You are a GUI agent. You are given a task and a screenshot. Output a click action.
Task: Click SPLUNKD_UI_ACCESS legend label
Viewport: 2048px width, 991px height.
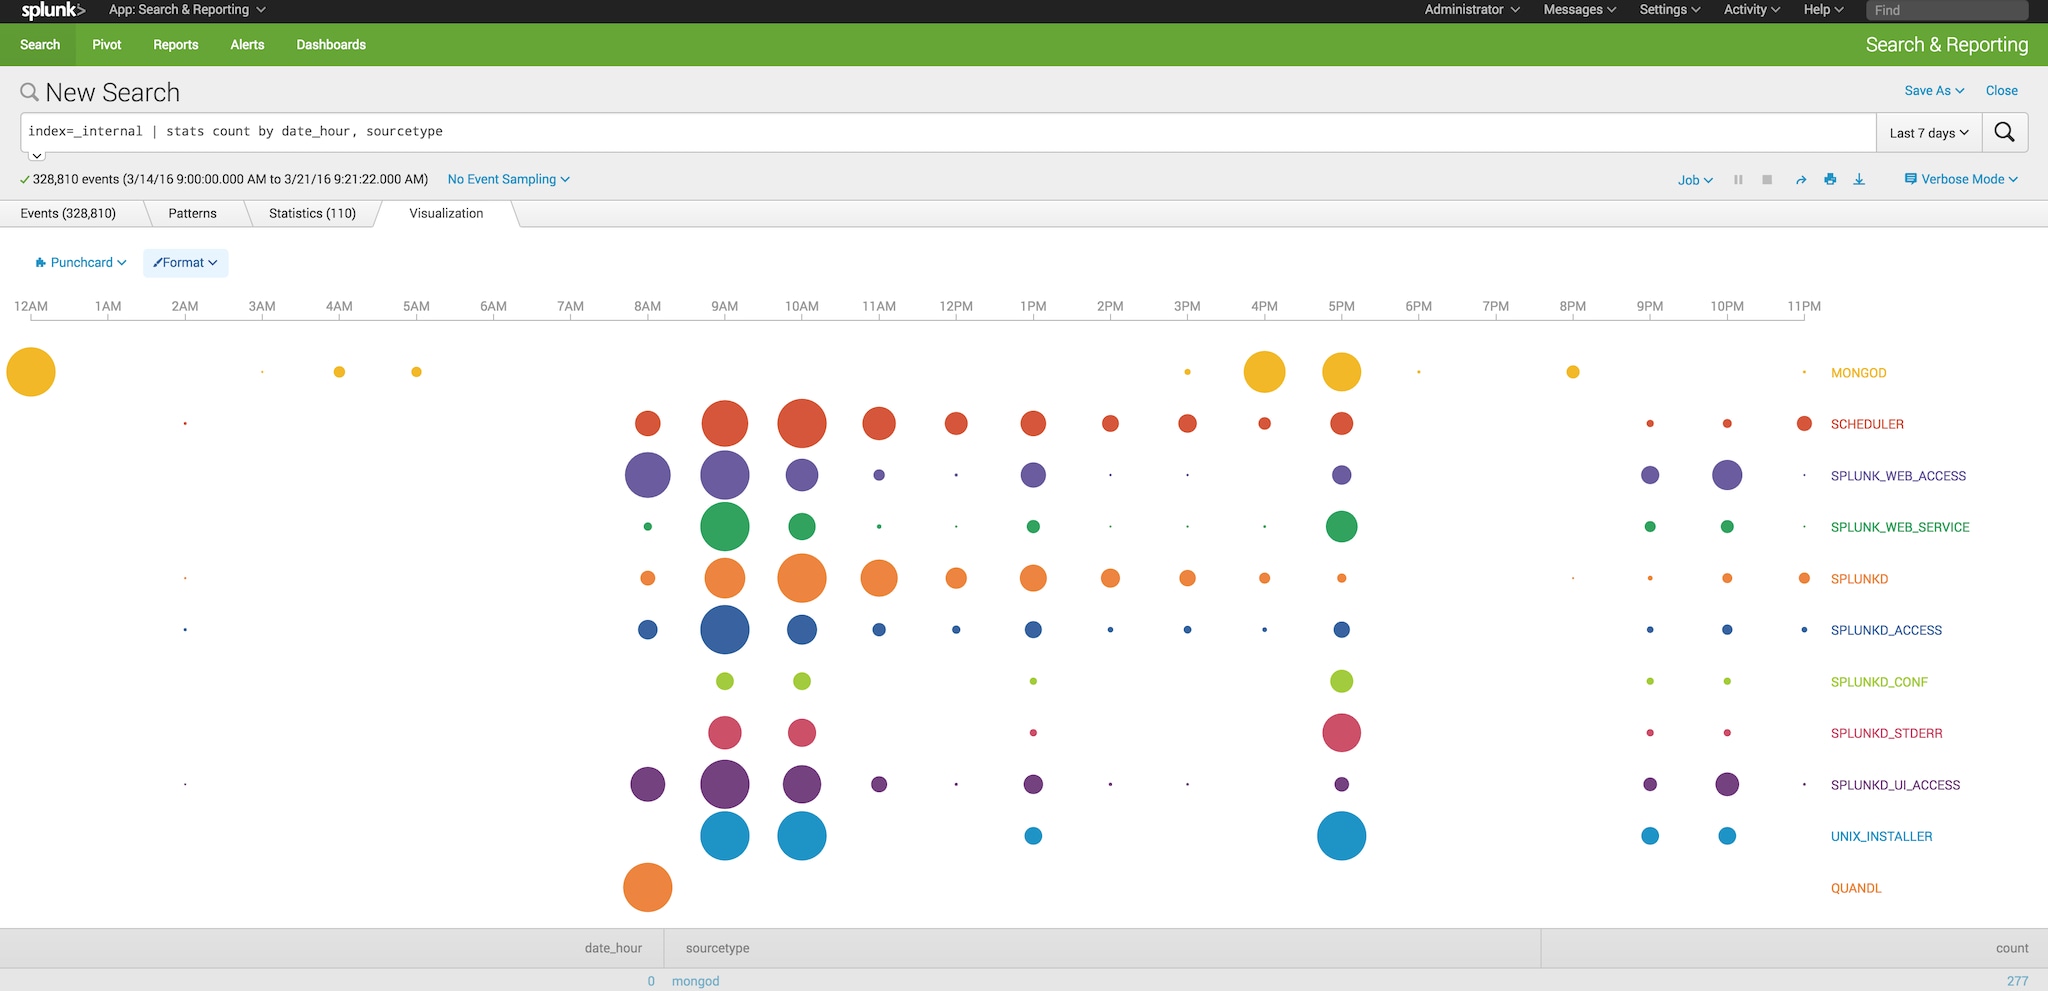tap(1895, 785)
